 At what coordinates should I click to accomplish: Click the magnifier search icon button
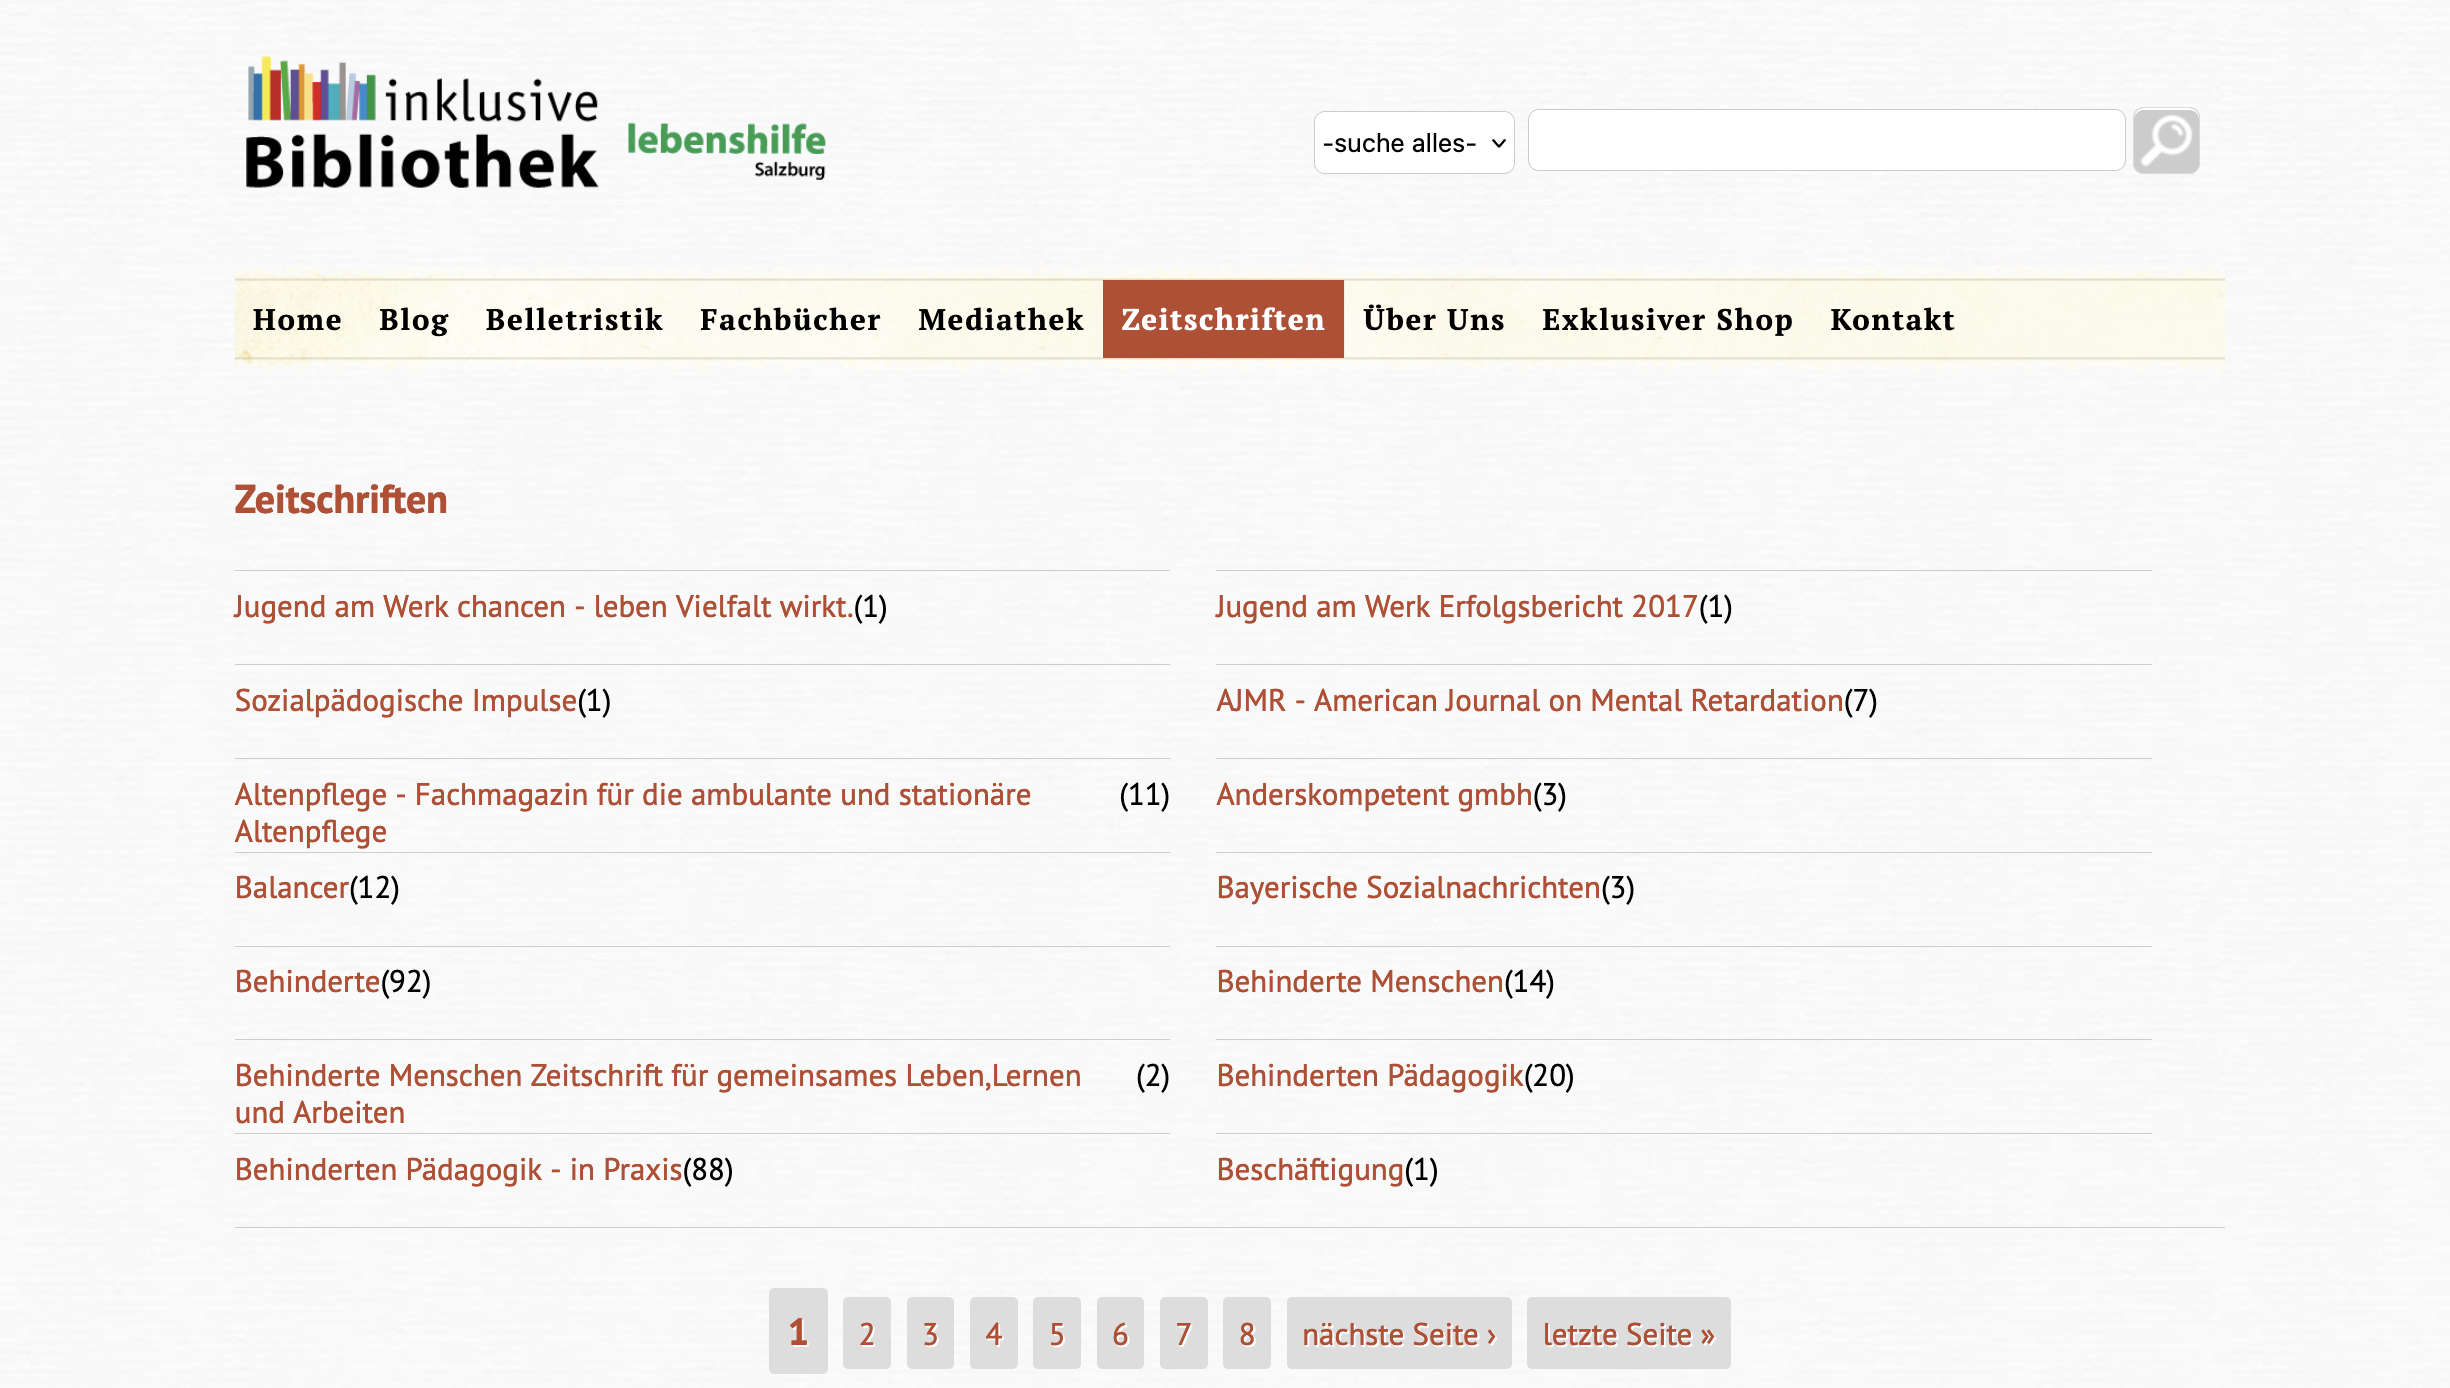click(2165, 141)
